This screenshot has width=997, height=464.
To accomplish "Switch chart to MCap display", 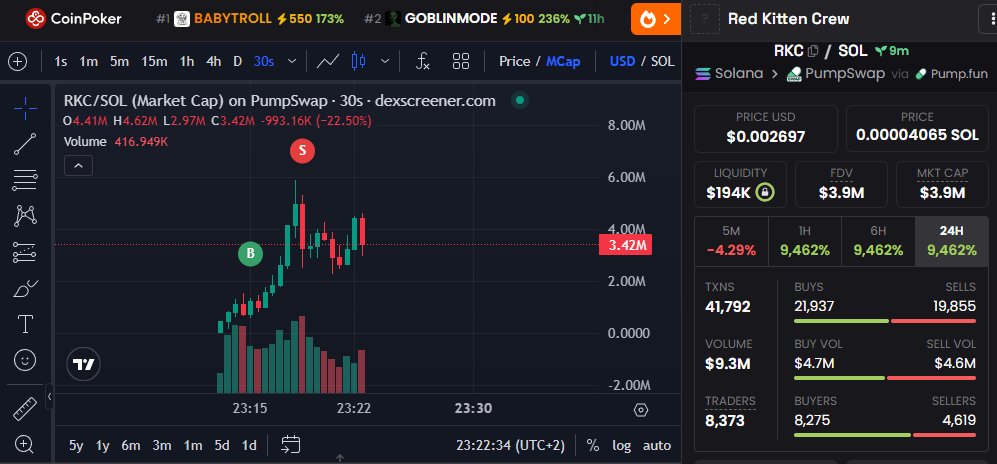I will pos(563,62).
